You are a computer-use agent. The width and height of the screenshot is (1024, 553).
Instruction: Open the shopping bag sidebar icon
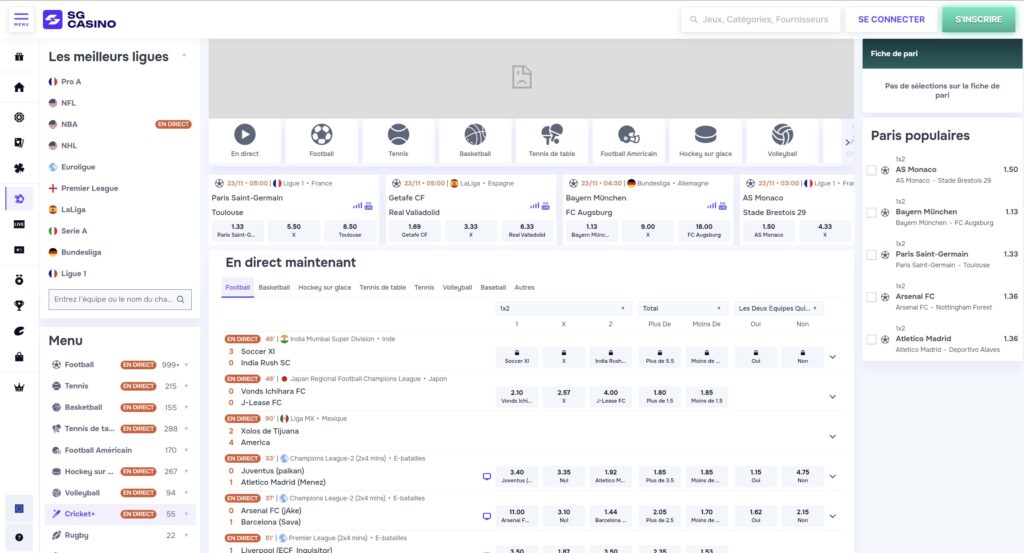coord(19,356)
